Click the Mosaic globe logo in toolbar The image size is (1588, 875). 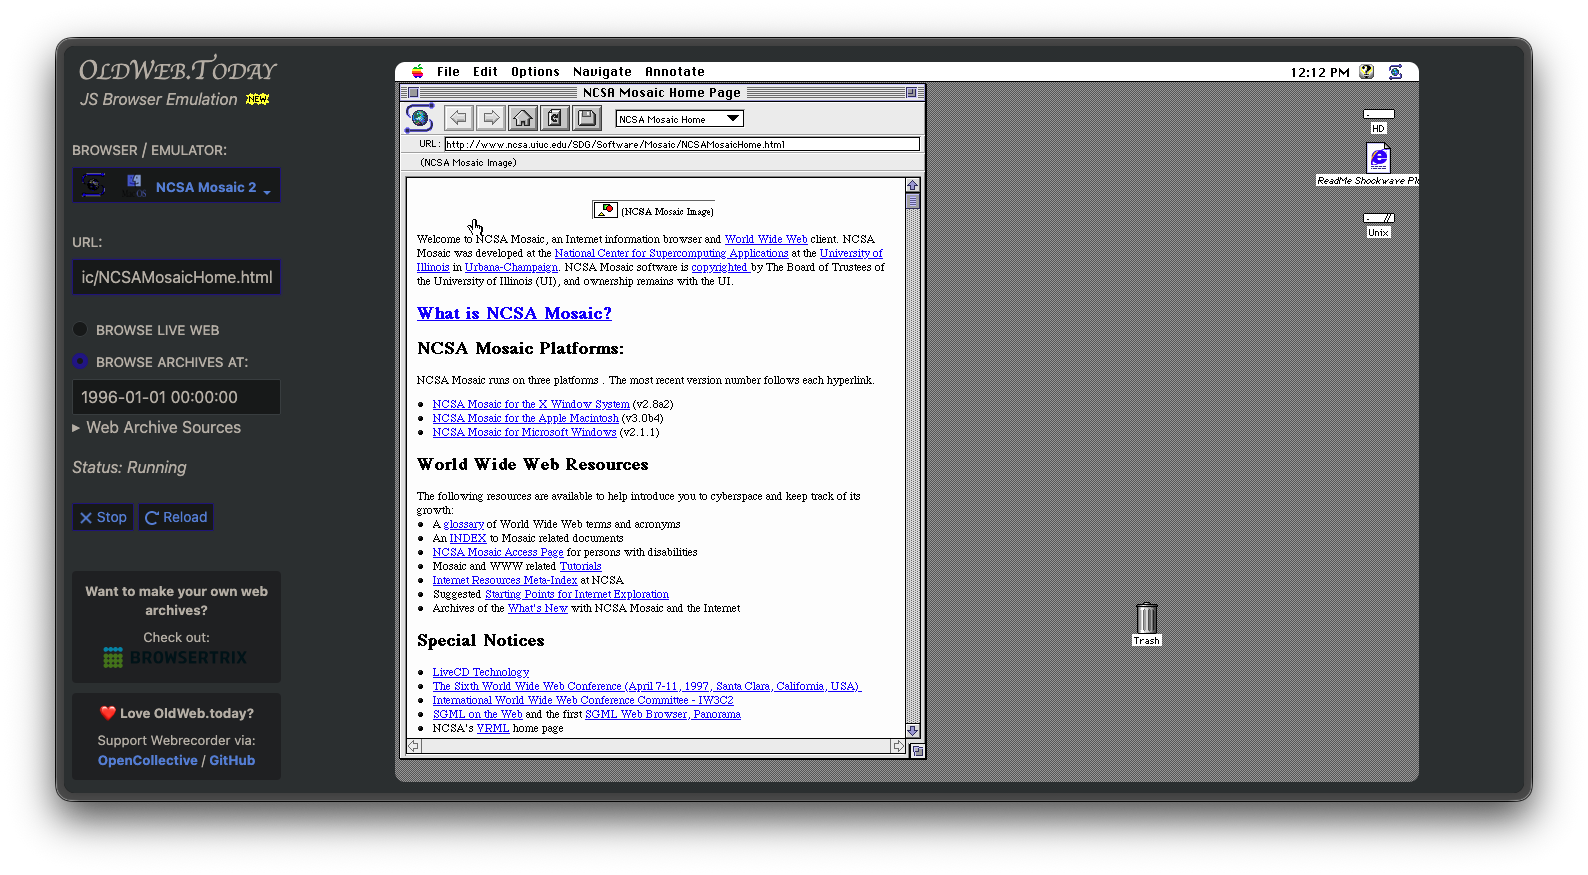tap(420, 118)
